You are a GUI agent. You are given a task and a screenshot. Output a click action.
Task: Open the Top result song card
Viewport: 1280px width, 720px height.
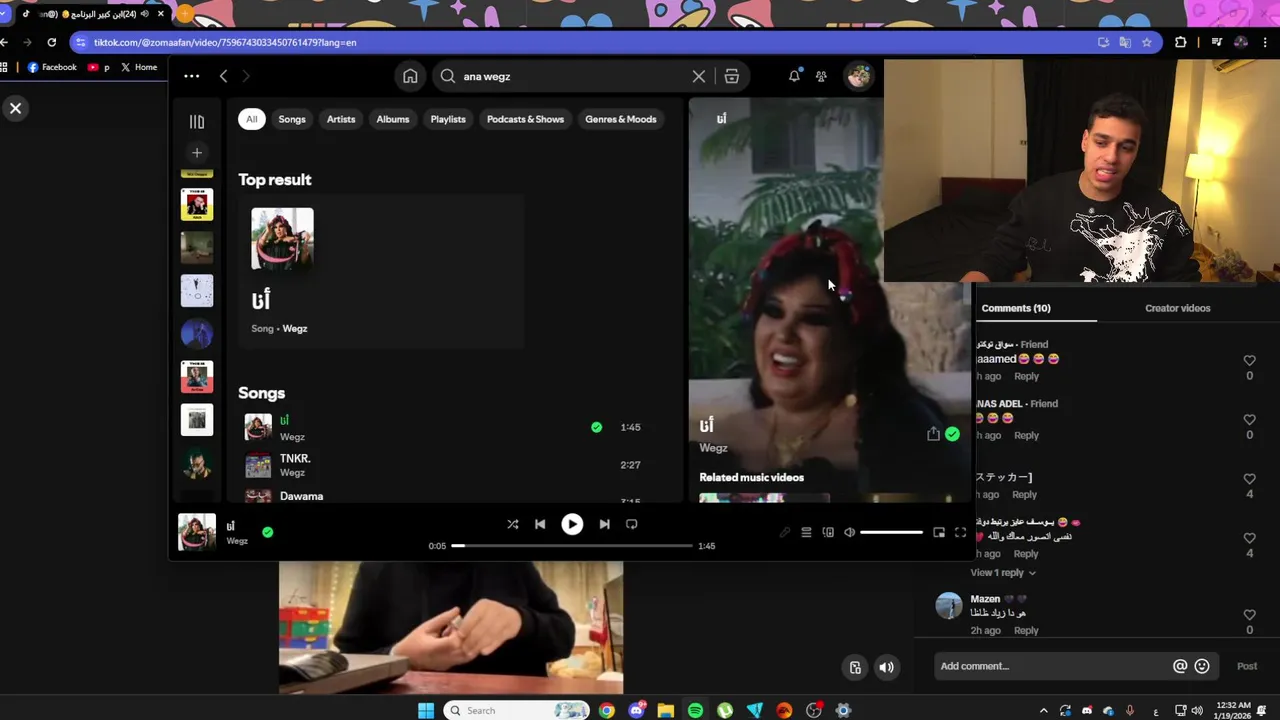[x=381, y=272]
